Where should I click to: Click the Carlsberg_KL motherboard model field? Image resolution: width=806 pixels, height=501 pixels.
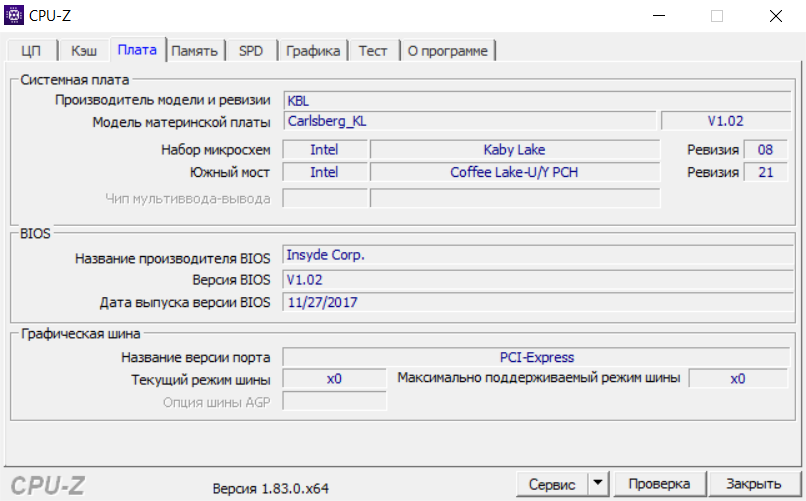point(469,121)
